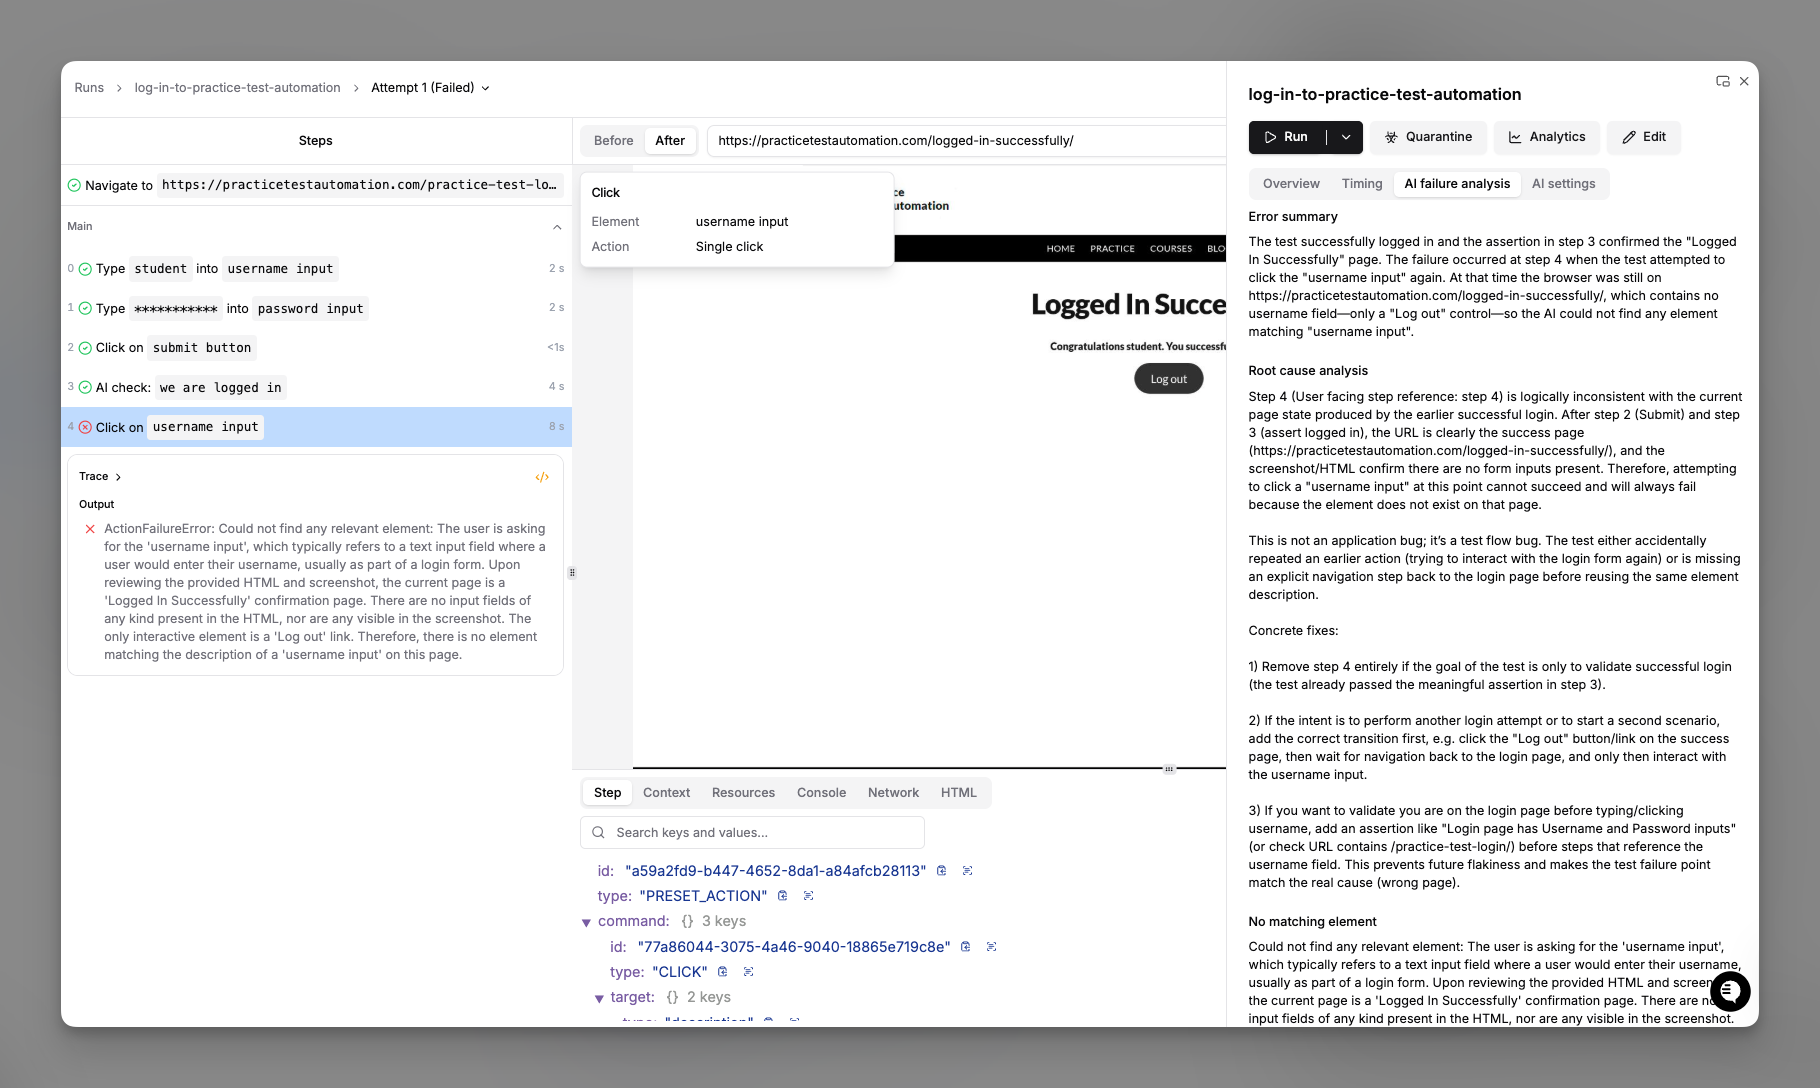Click the red X error icon in Output
Image resolution: width=1820 pixels, height=1088 pixels.
click(x=90, y=529)
